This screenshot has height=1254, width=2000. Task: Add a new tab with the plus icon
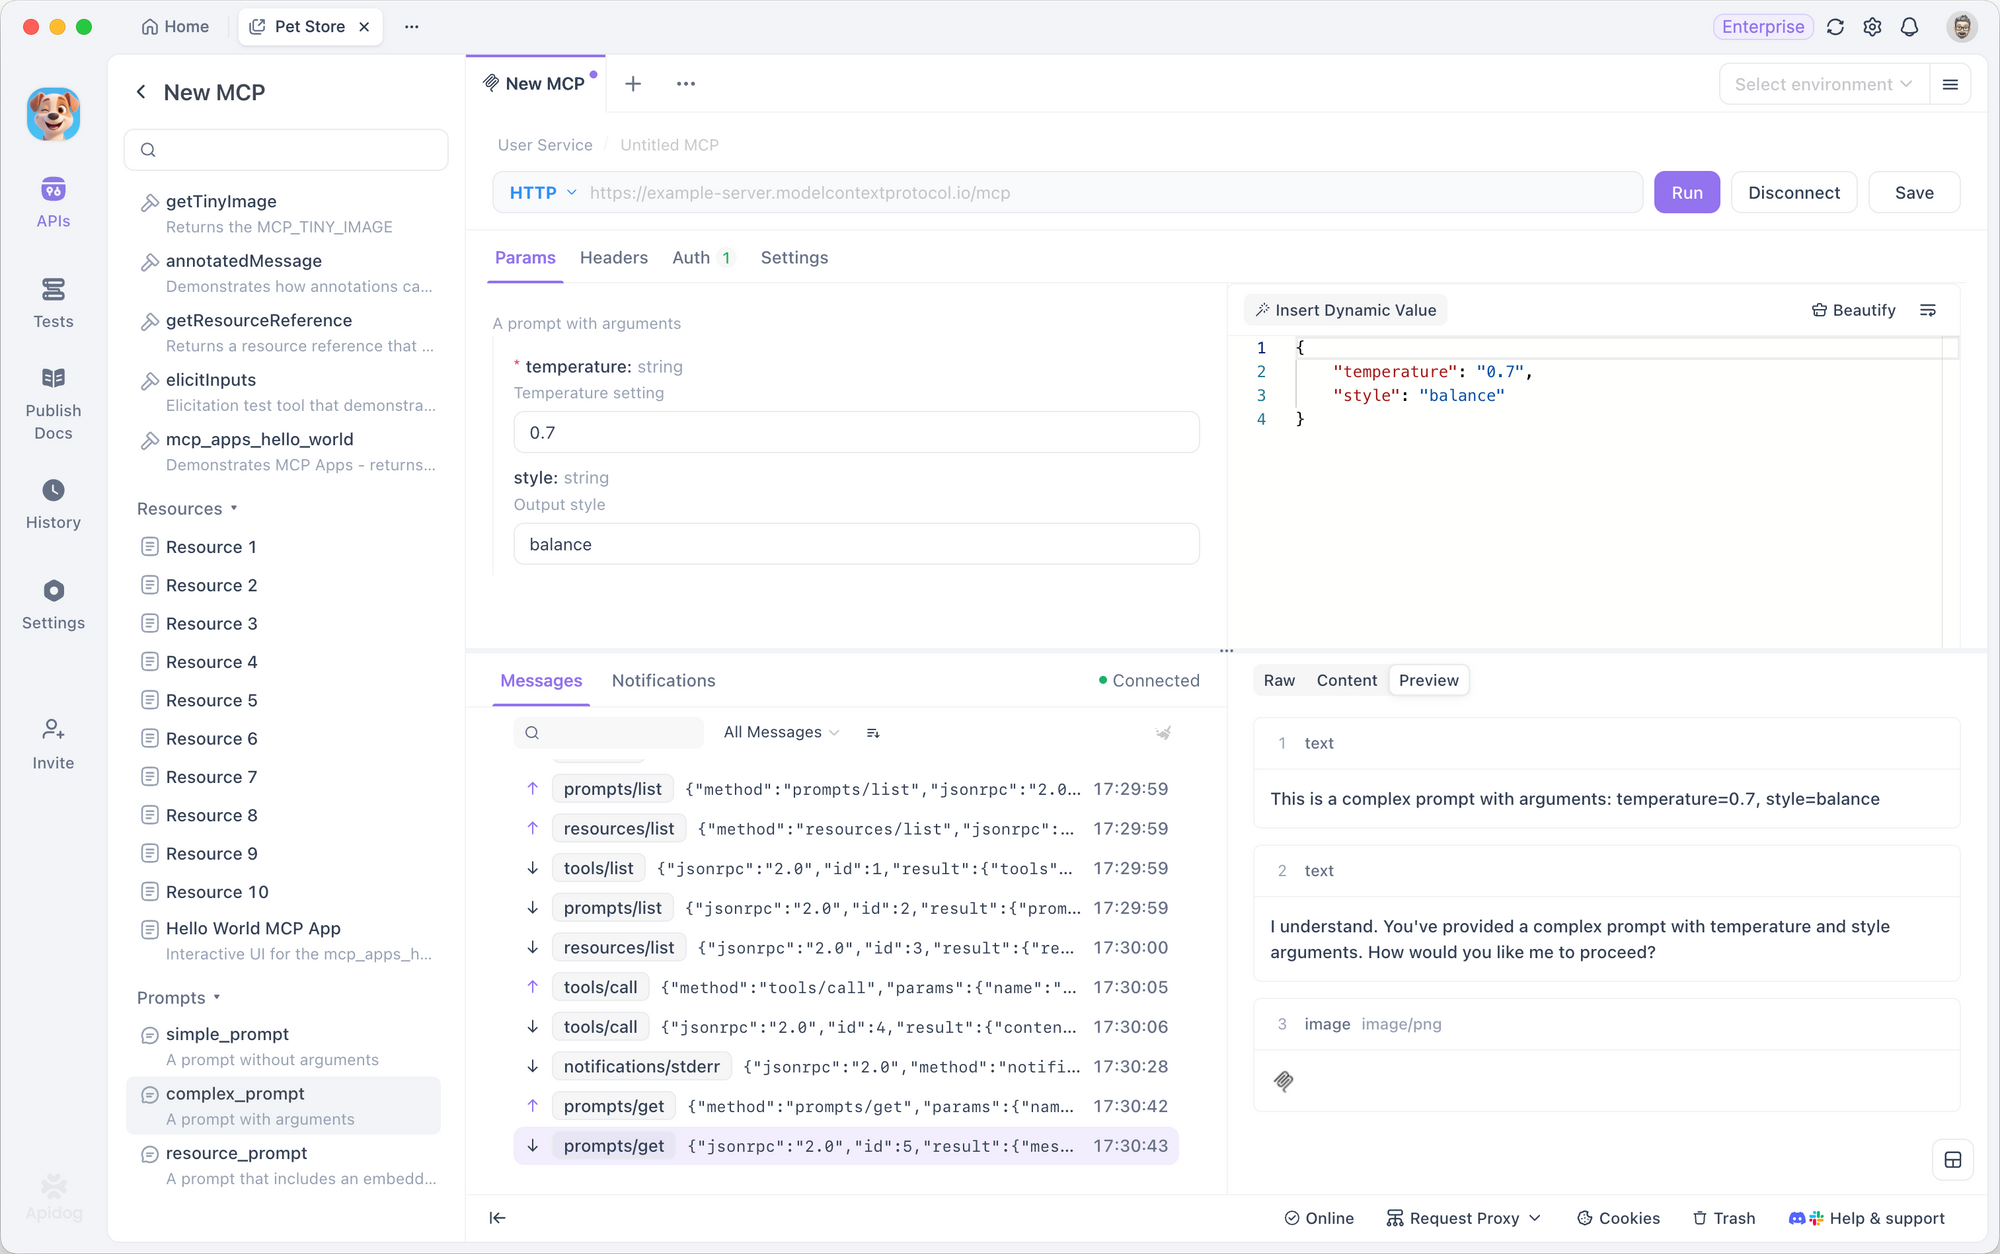[633, 84]
